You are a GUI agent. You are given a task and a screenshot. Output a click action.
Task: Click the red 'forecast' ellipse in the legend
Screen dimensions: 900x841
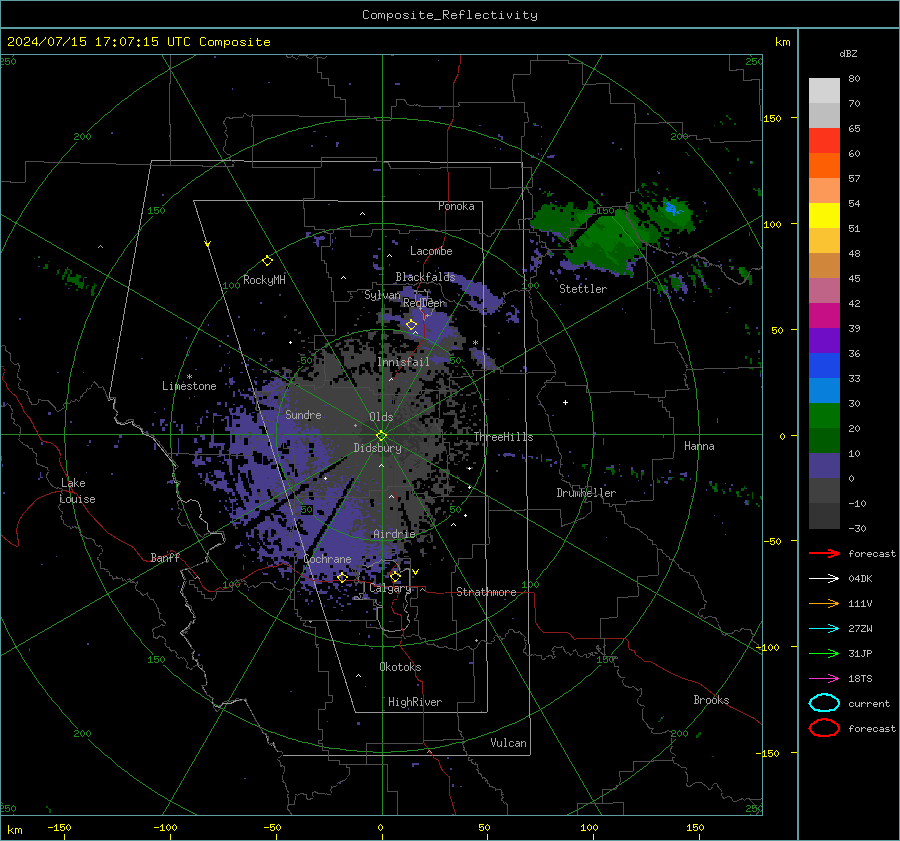824,728
